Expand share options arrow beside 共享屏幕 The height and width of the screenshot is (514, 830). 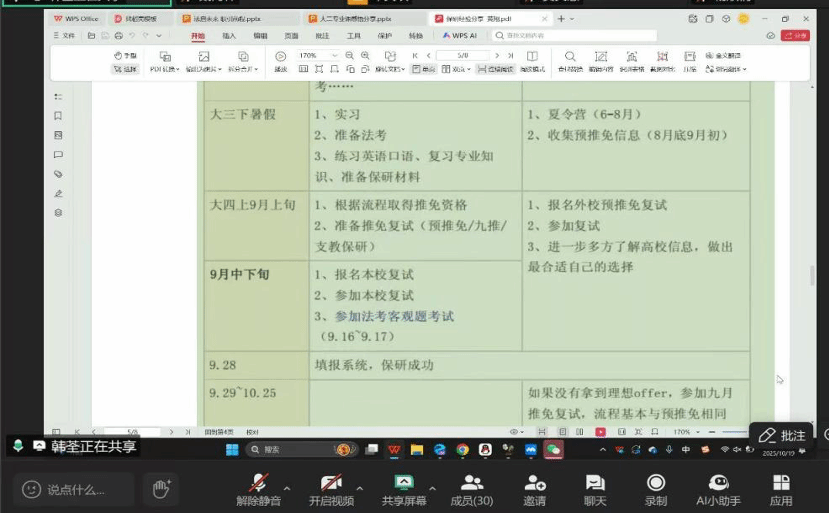[432, 488]
